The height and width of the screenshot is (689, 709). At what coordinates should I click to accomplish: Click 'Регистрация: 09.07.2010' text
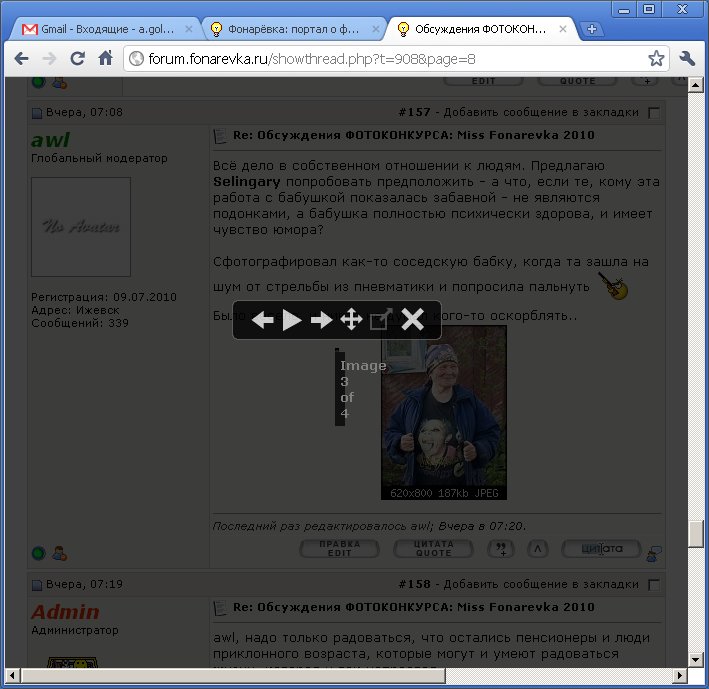104,297
